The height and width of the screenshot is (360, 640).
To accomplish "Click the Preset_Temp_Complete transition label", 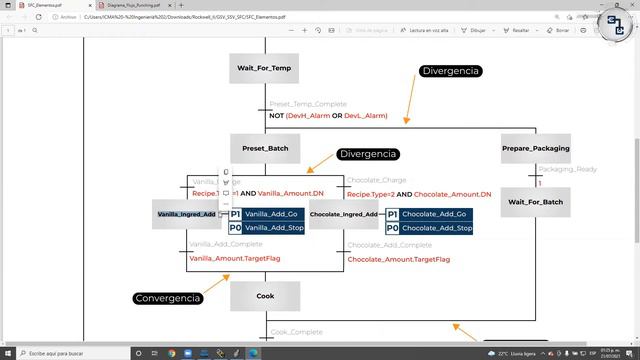I will point(308,104).
